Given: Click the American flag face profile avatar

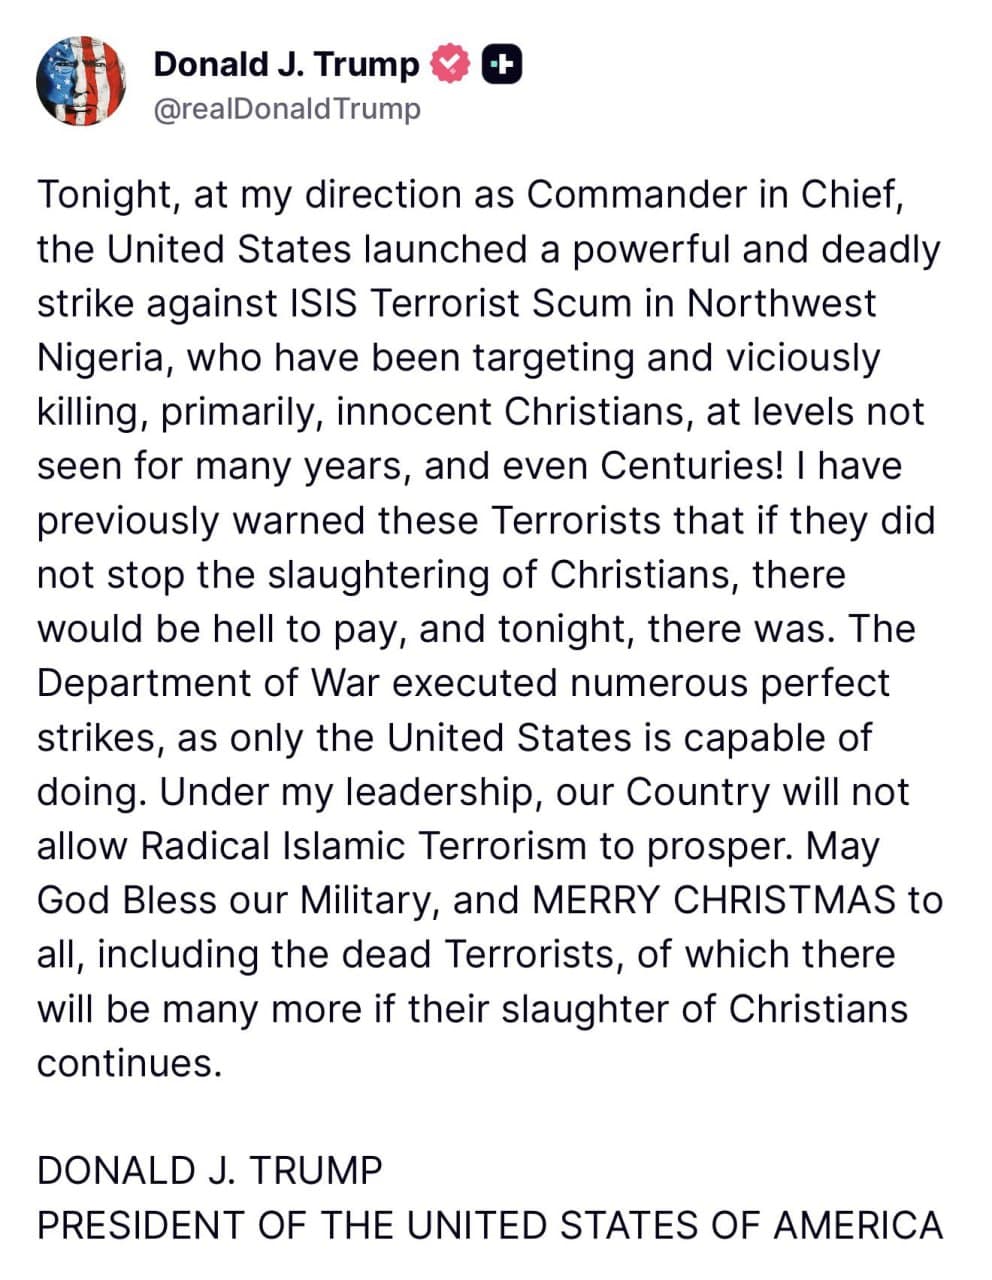Looking at the screenshot, I should click(82, 82).
